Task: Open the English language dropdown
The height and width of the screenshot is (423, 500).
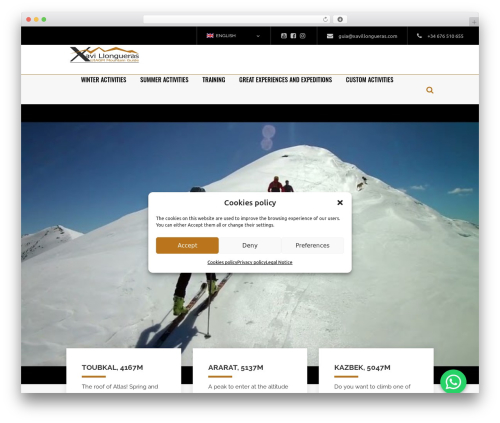Action: (233, 36)
